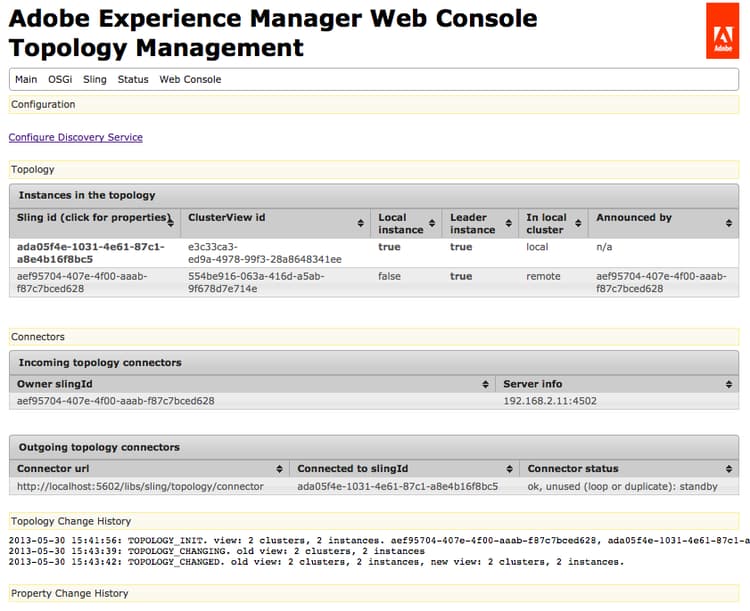Open the Sling menu

[x=95, y=79]
